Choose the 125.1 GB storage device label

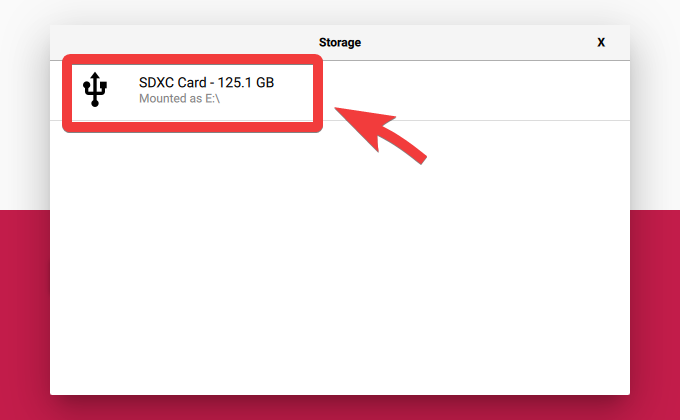coord(206,82)
